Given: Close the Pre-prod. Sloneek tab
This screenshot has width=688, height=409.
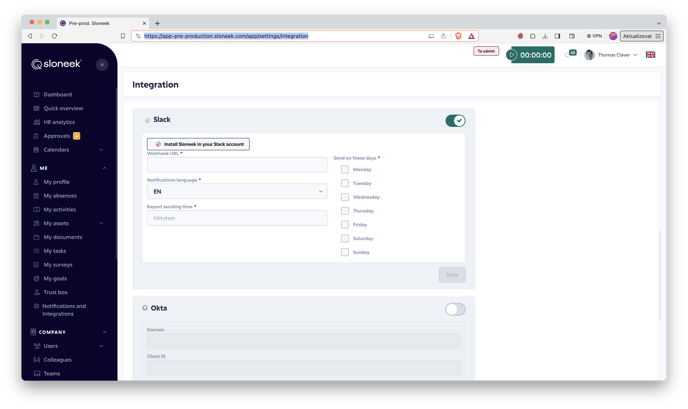Looking at the screenshot, I should (x=144, y=23).
